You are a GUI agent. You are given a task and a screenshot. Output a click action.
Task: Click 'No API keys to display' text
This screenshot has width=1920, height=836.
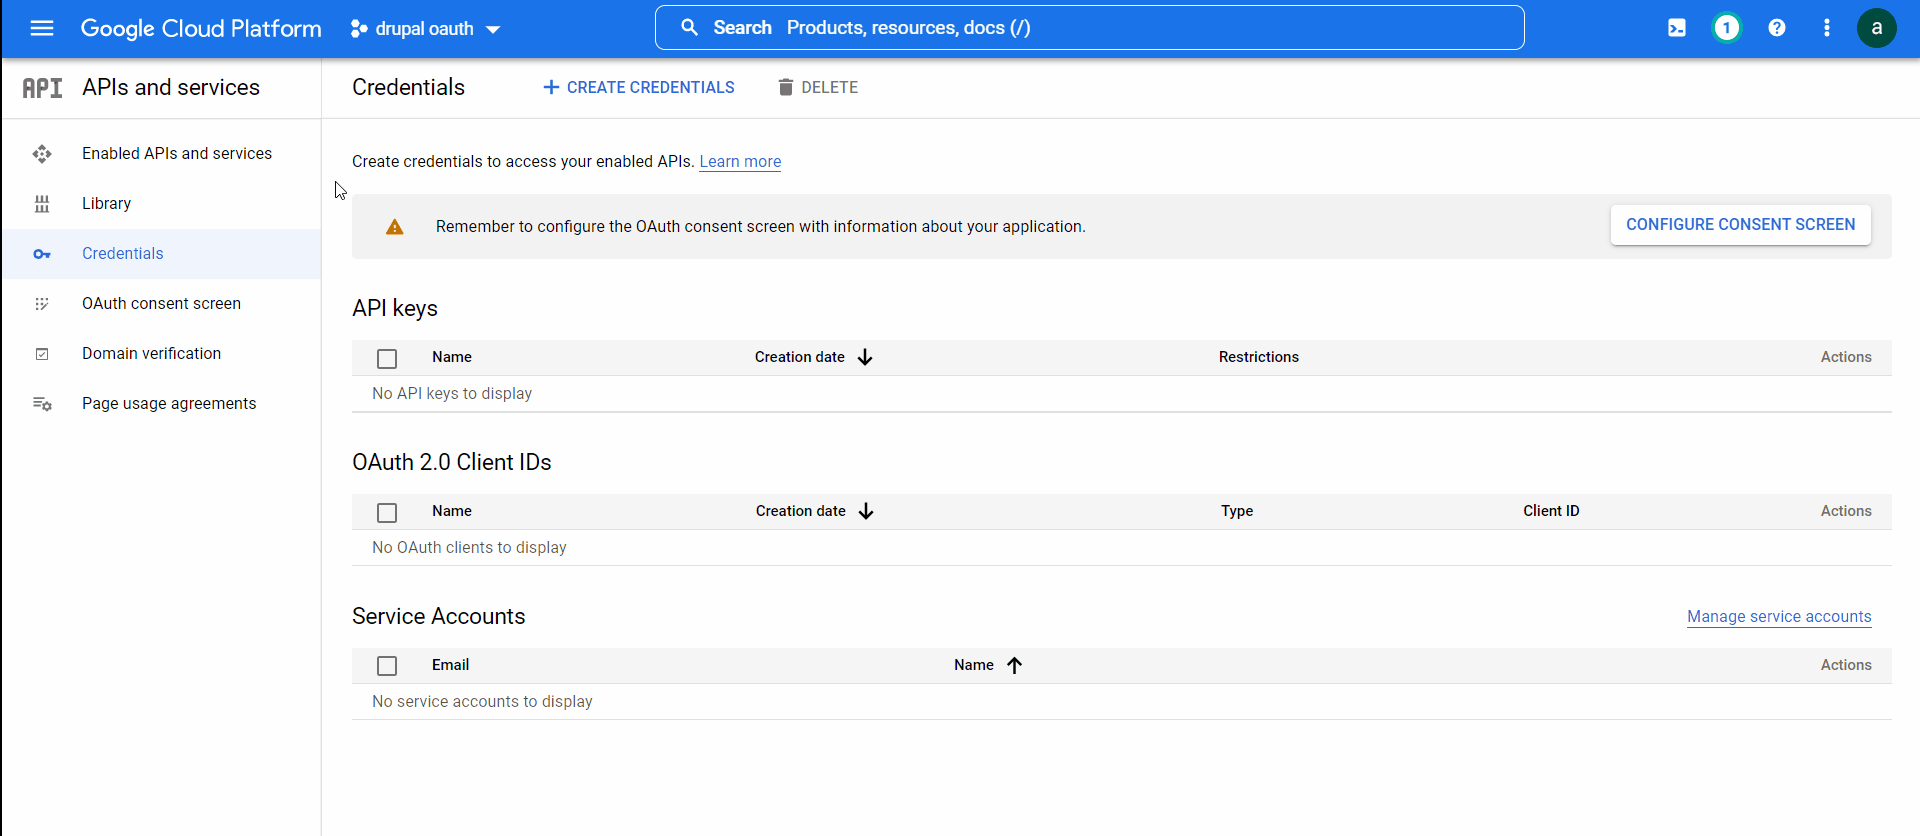(452, 393)
